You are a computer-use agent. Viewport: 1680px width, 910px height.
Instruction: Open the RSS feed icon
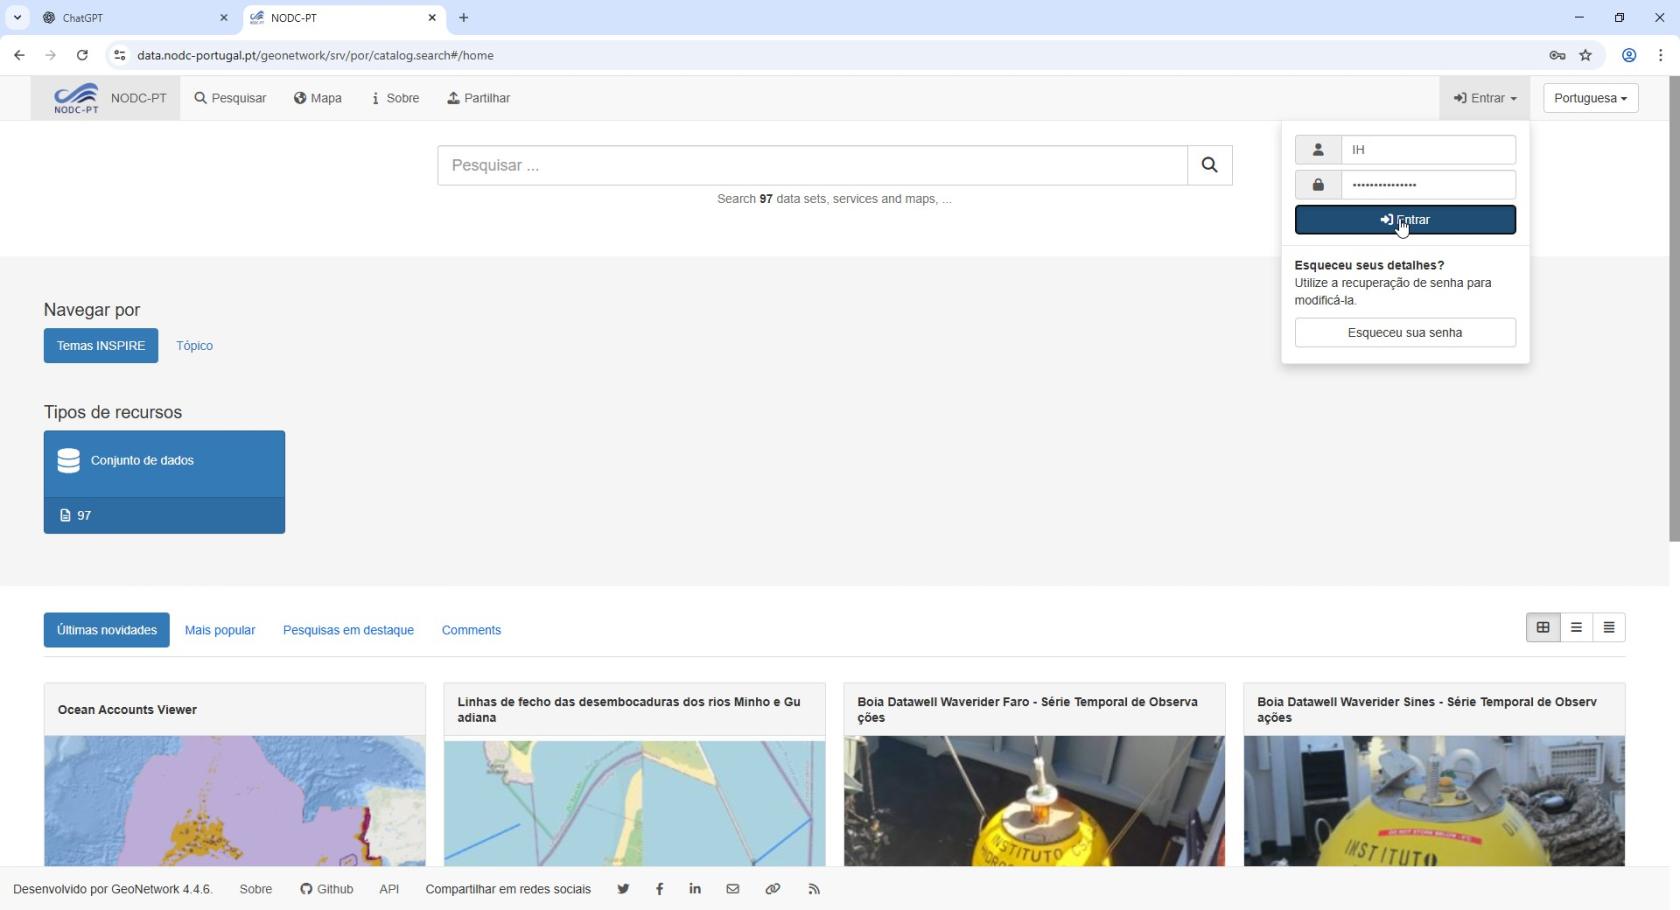coord(814,889)
